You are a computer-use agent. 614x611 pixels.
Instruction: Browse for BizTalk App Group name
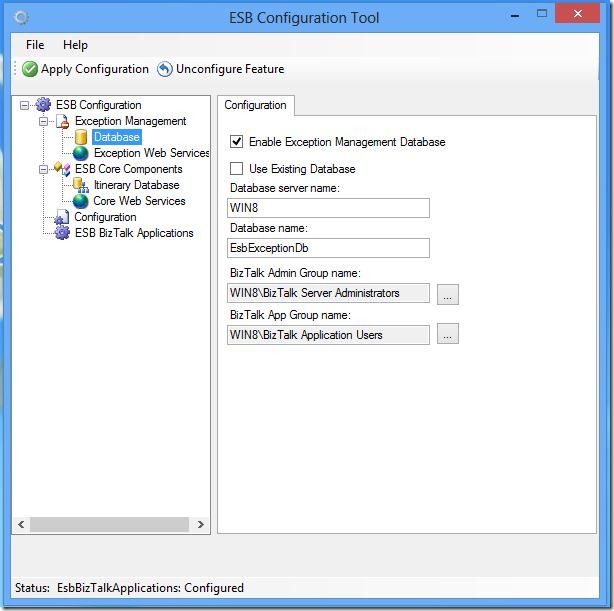448,334
